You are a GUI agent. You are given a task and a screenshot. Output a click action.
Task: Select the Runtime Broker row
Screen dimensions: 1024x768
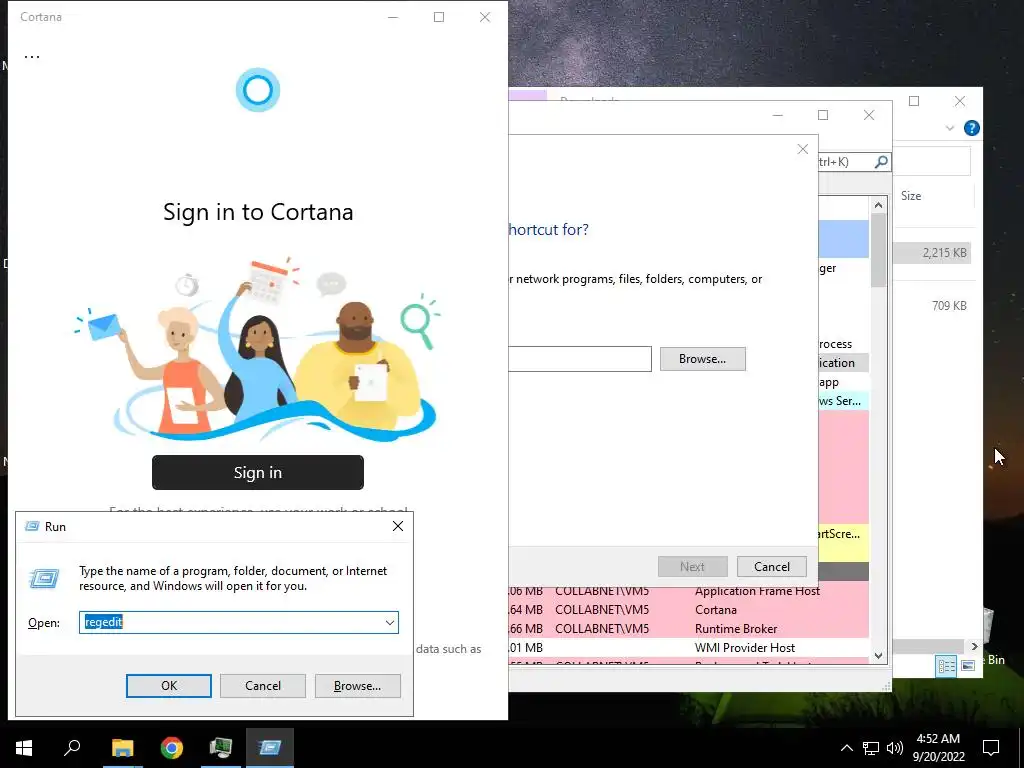click(689, 629)
